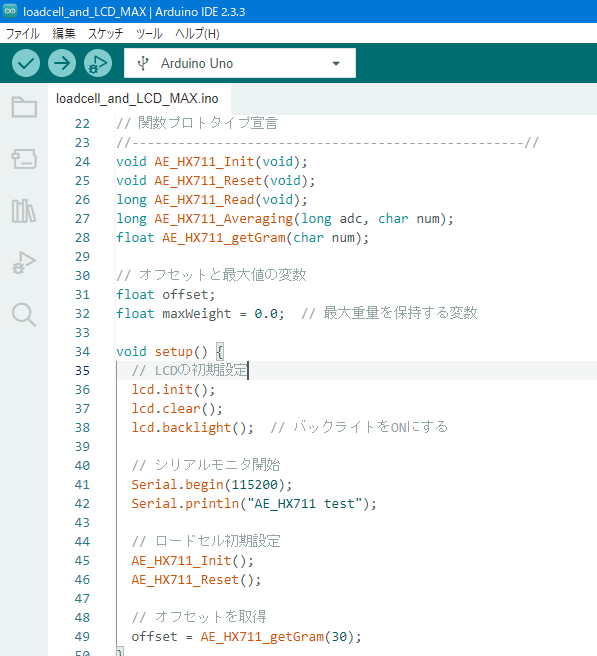Click AE_HX711_Reset(); on line 46
Viewport: 597px width, 656px height.
(x=196, y=580)
